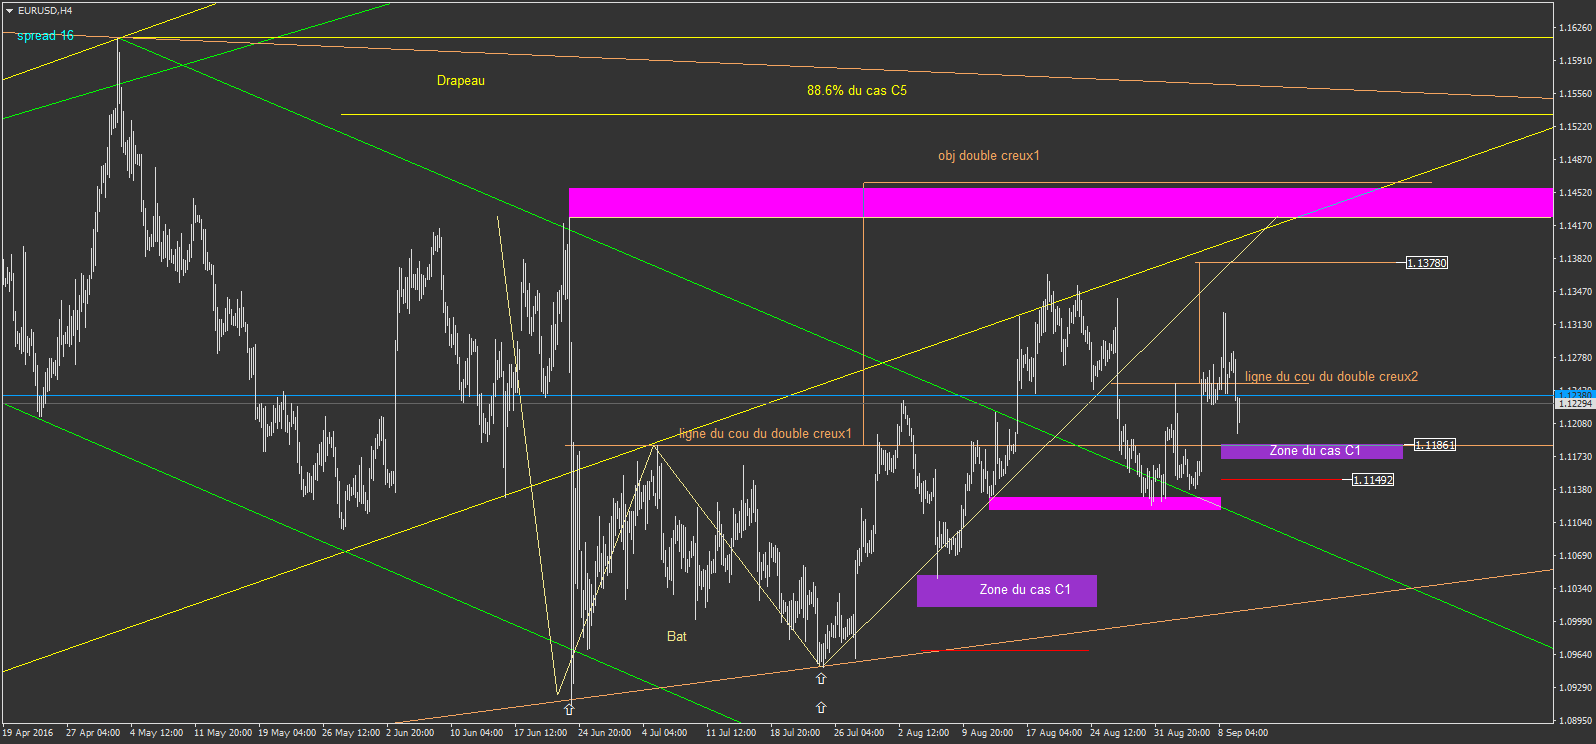Click the "2 Aug 12:00" time axis label

[x=923, y=733]
